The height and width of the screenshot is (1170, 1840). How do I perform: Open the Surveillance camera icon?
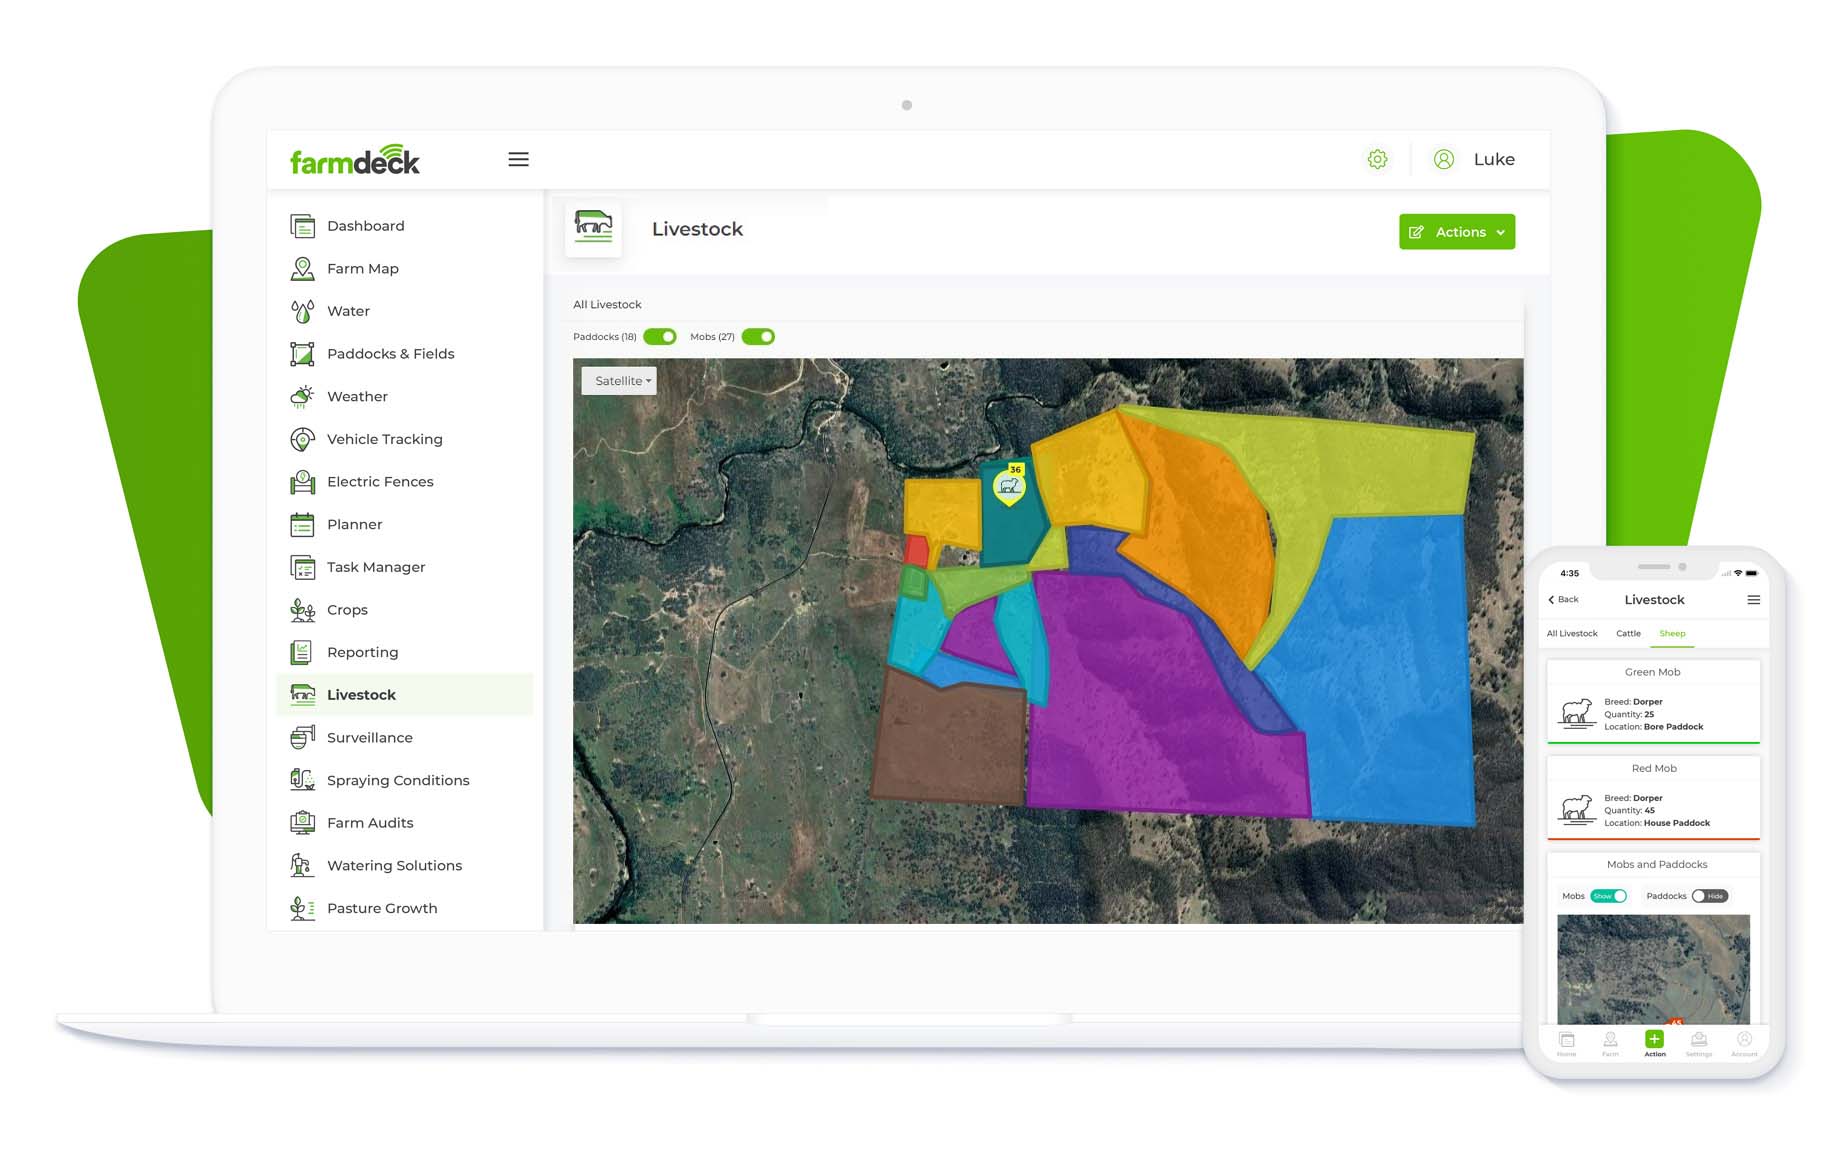(x=302, y=738)
